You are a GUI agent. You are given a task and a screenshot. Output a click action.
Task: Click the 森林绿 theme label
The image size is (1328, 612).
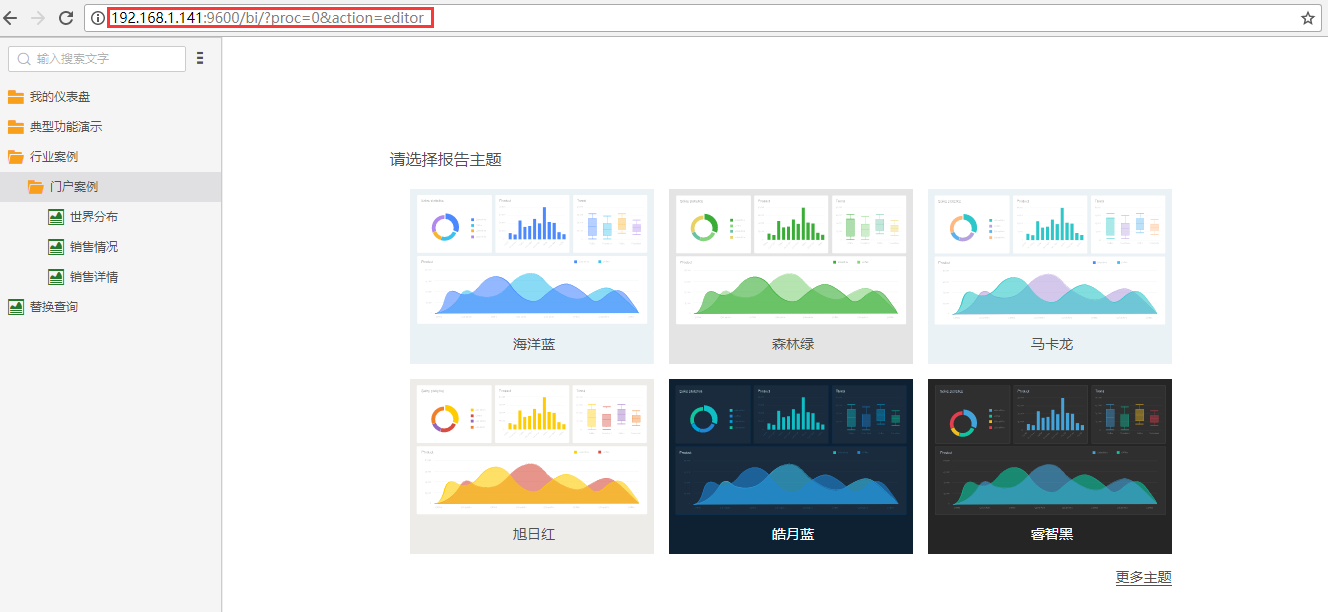[793, 344]
